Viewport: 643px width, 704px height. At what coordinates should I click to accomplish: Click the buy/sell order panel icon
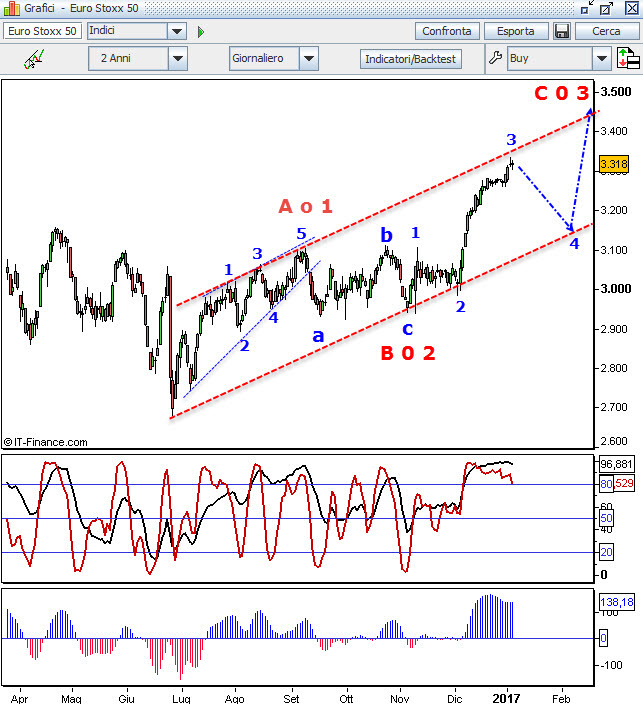pyautogui.click(x=628, y=58)
